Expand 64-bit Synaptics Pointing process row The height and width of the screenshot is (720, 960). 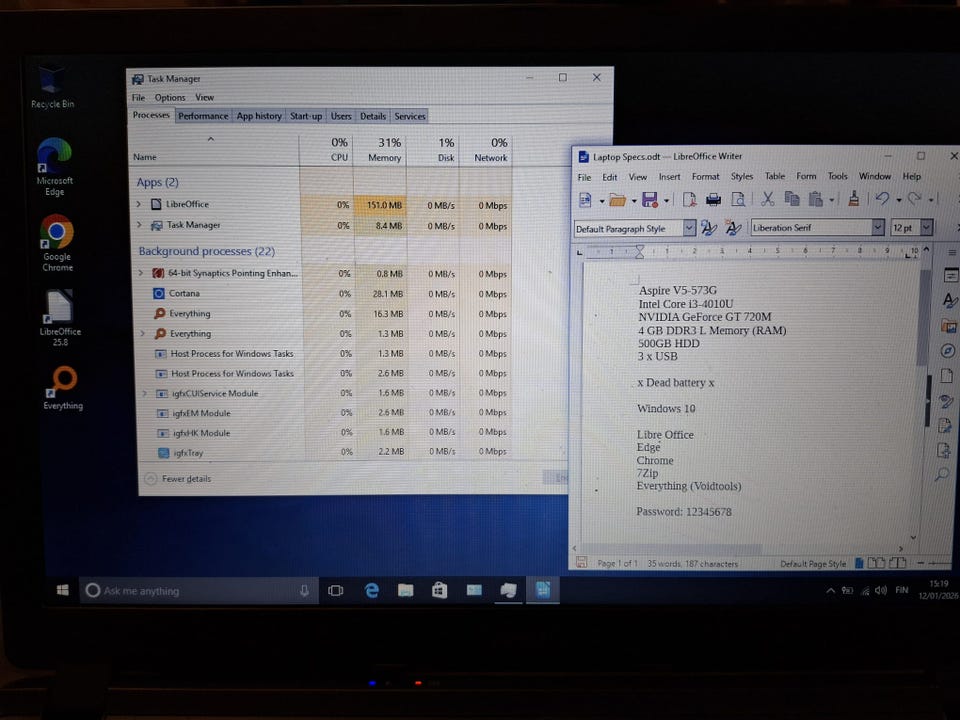[x=141, y=273]
